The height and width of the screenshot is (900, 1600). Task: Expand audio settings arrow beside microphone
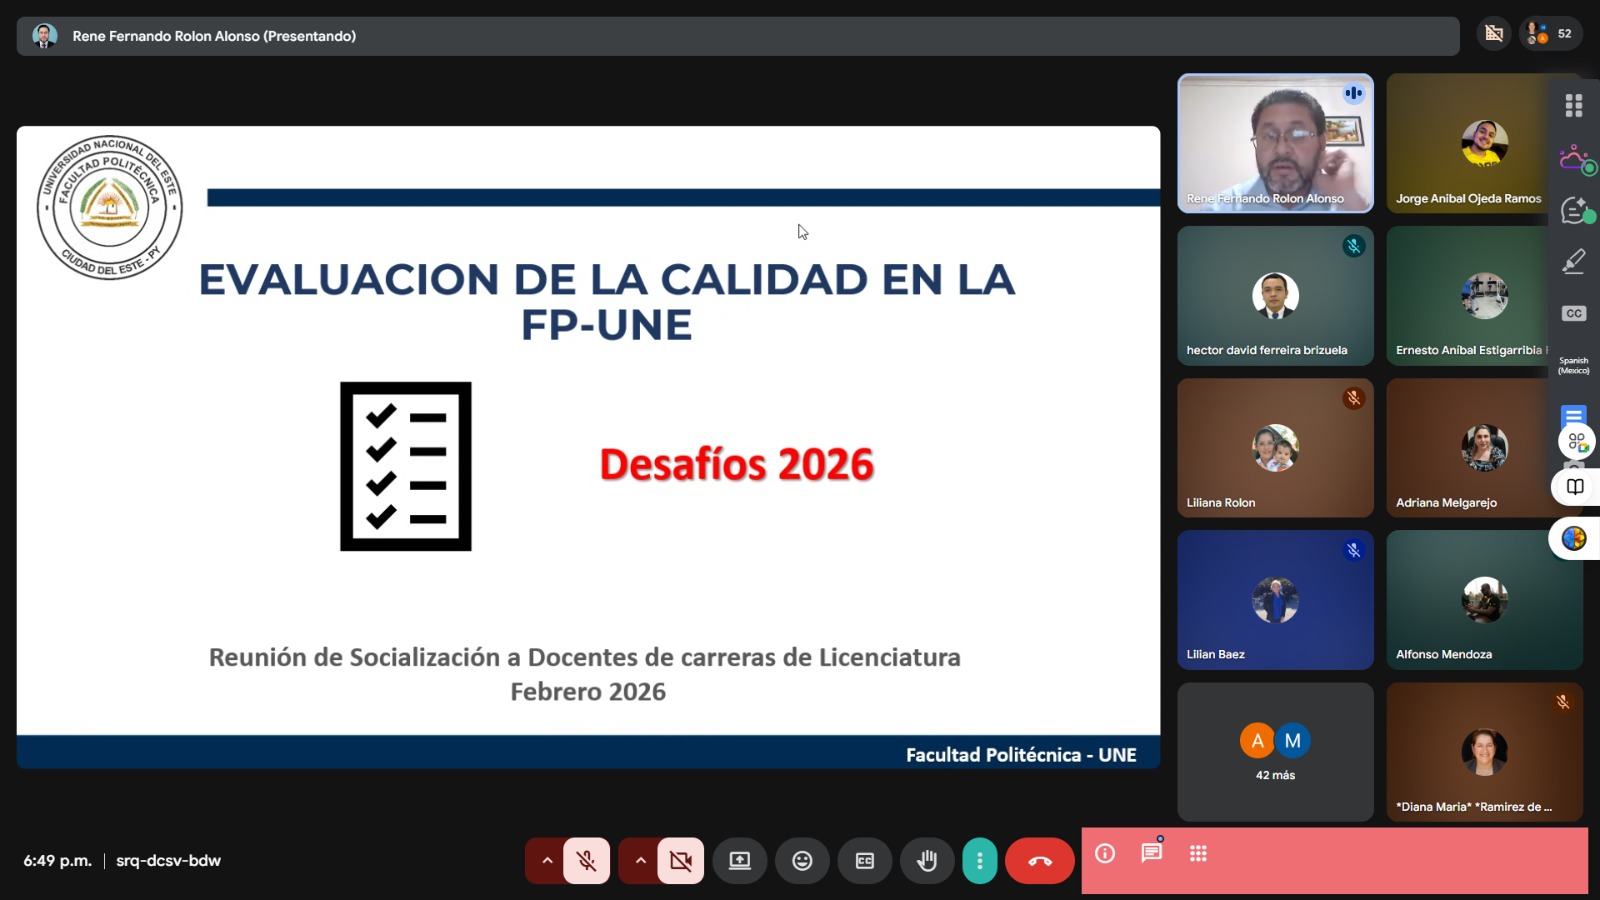(x=547, y=861)
